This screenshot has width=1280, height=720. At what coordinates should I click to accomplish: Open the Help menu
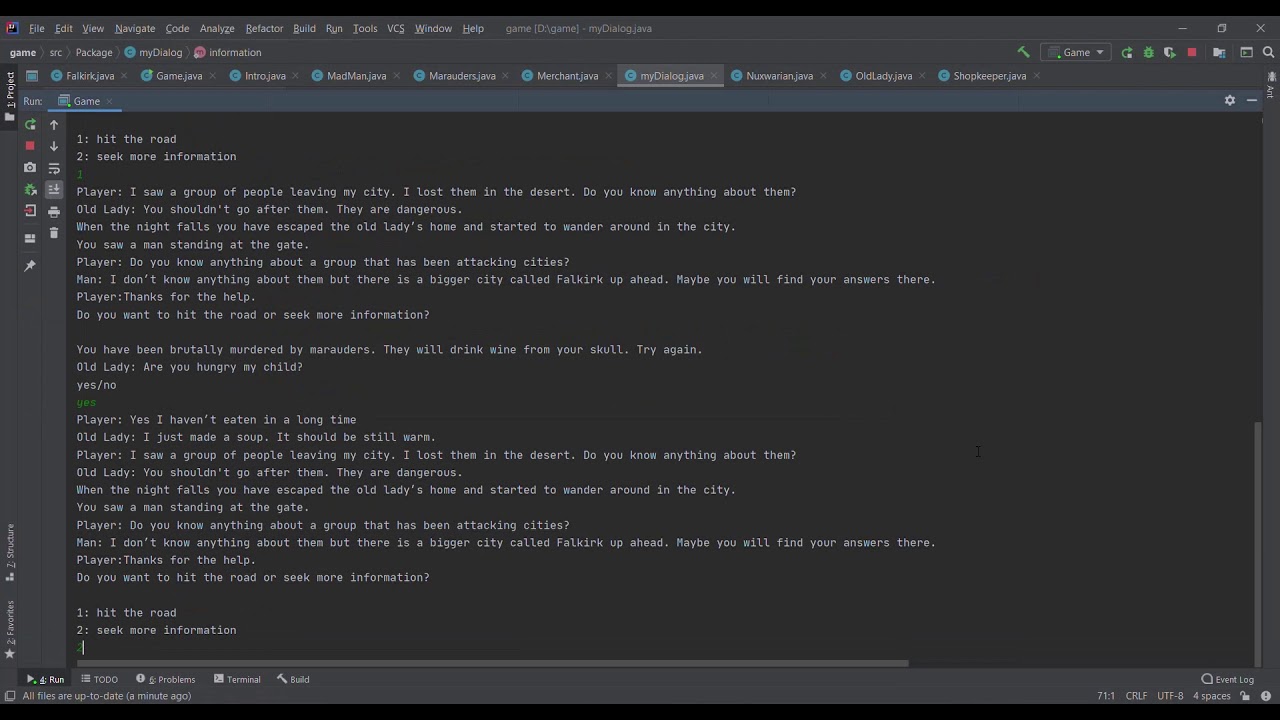[x=473, y=28]
